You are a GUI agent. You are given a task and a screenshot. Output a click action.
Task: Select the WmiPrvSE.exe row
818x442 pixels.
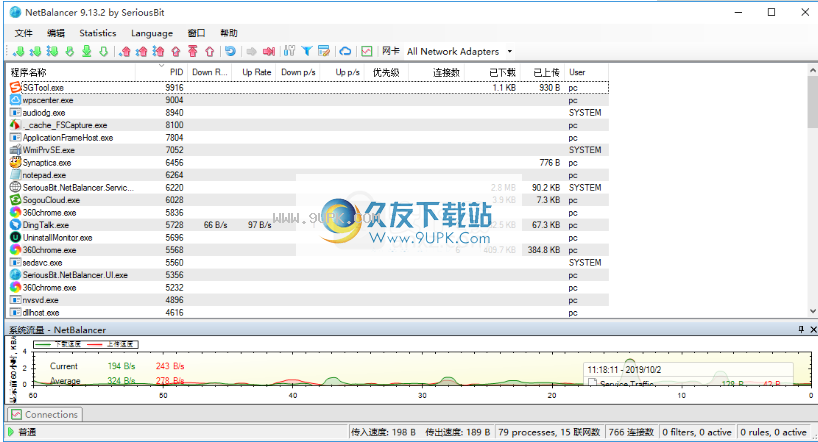point(309,150)
